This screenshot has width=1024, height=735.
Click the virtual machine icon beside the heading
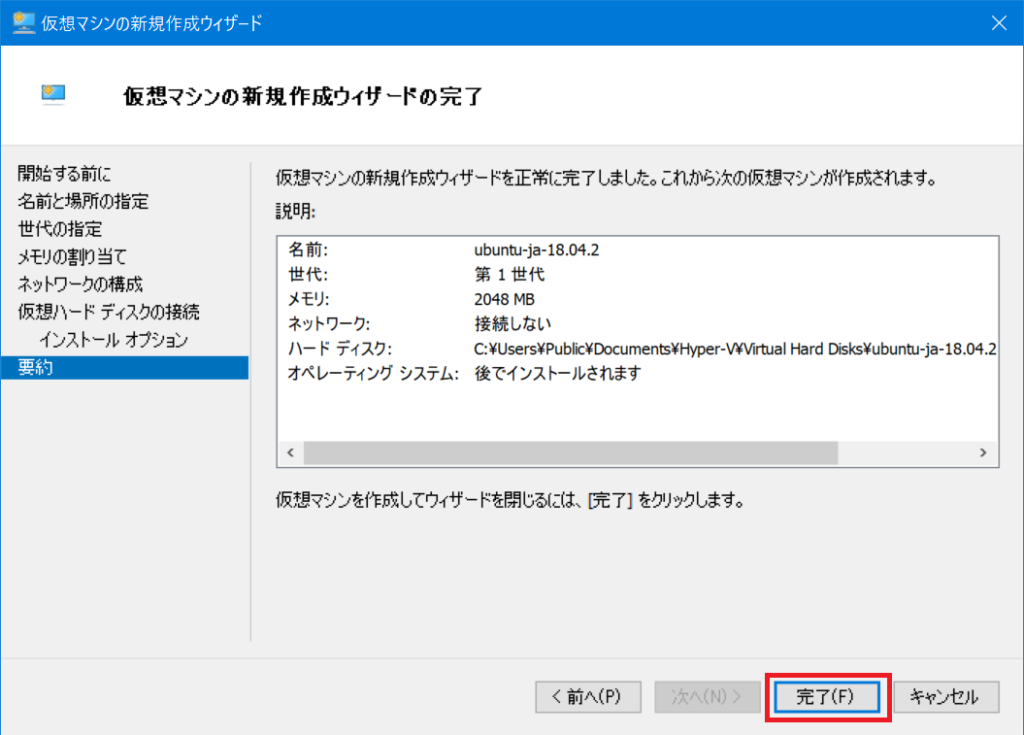click(x=54, y=95)
